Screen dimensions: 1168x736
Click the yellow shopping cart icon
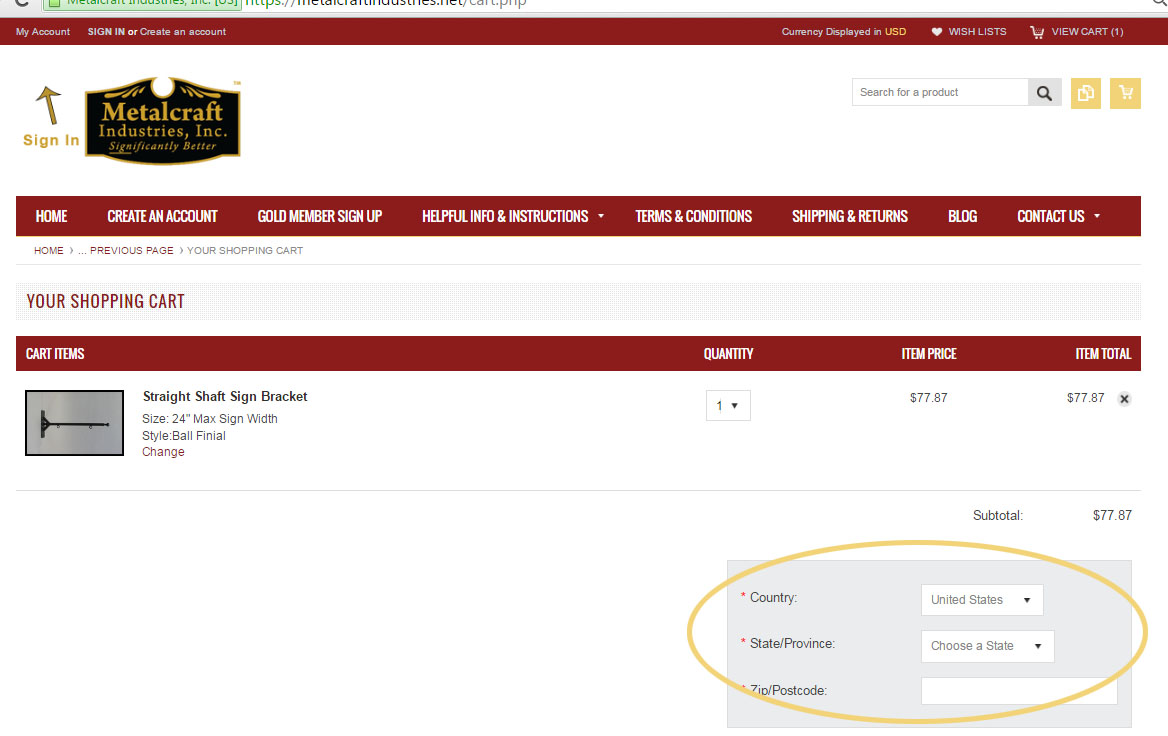(1126, 93)
